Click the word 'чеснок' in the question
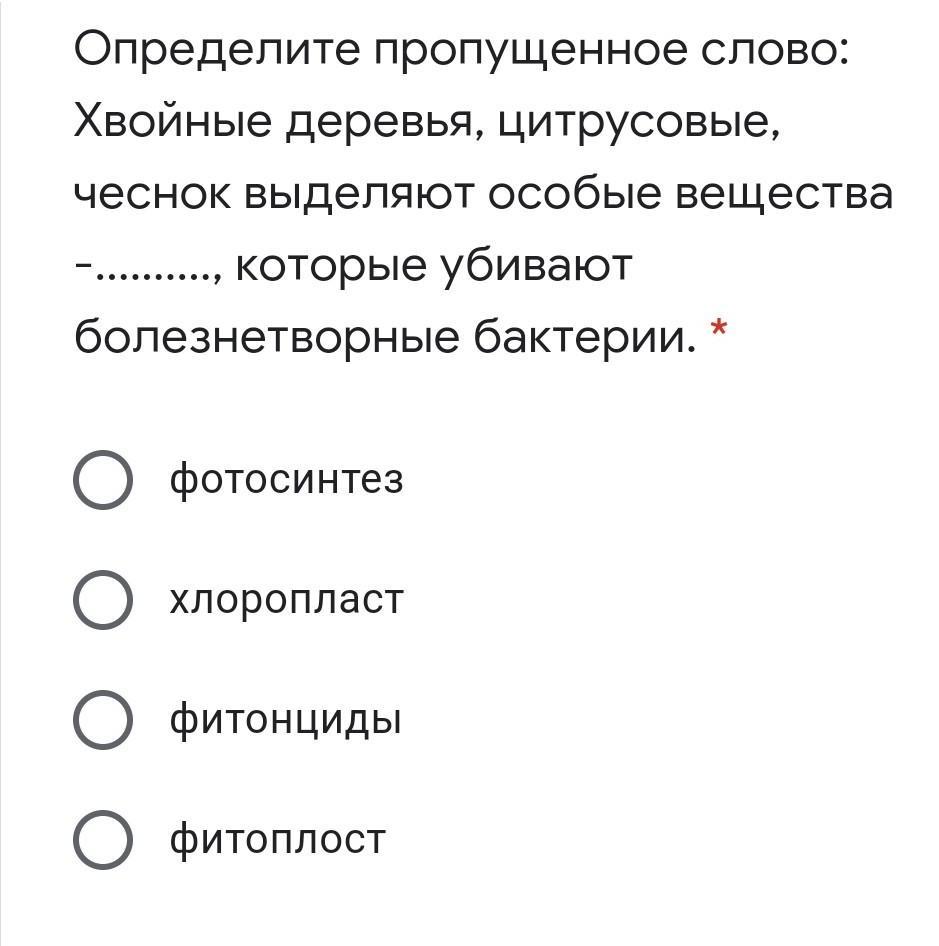This screenshot has width=939, height=946. pyautogui.click(x=151, y=196)
